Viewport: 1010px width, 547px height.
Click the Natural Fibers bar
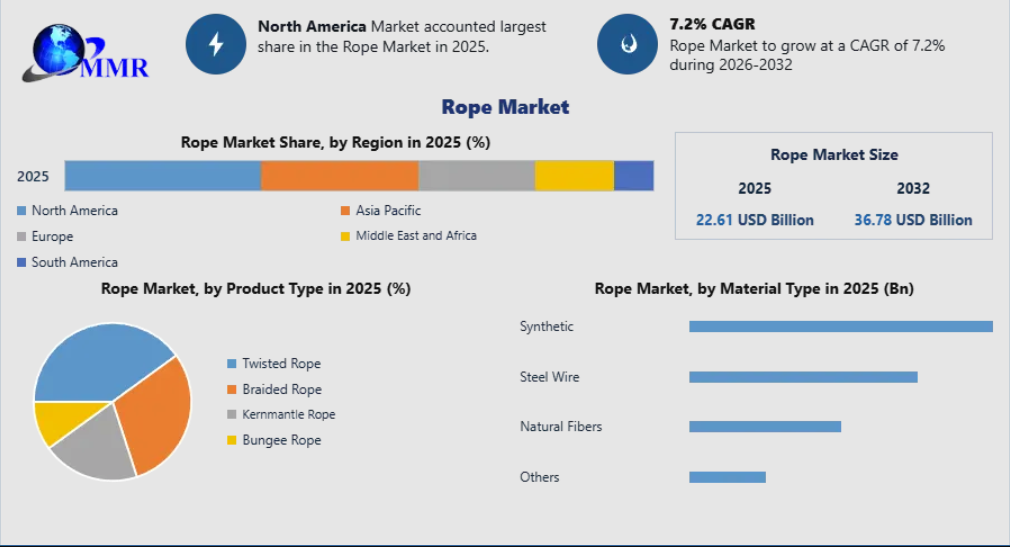click(x=764, y=427)
